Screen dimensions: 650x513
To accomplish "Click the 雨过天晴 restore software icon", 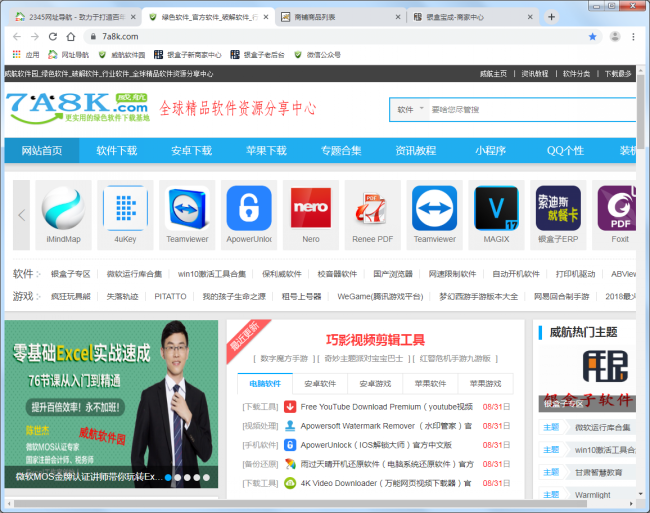I will (290, 464).
